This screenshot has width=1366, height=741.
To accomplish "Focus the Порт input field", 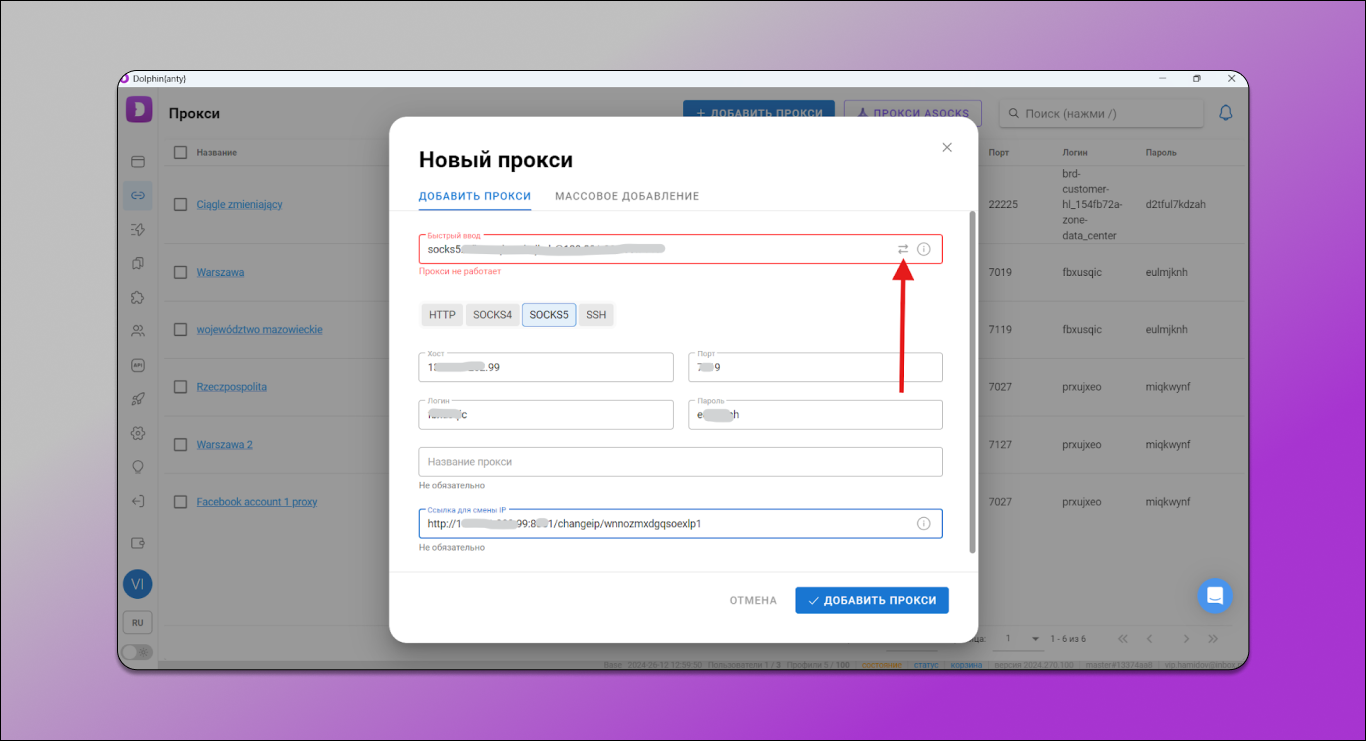I will pyautogui.click(x=815, y=367).
